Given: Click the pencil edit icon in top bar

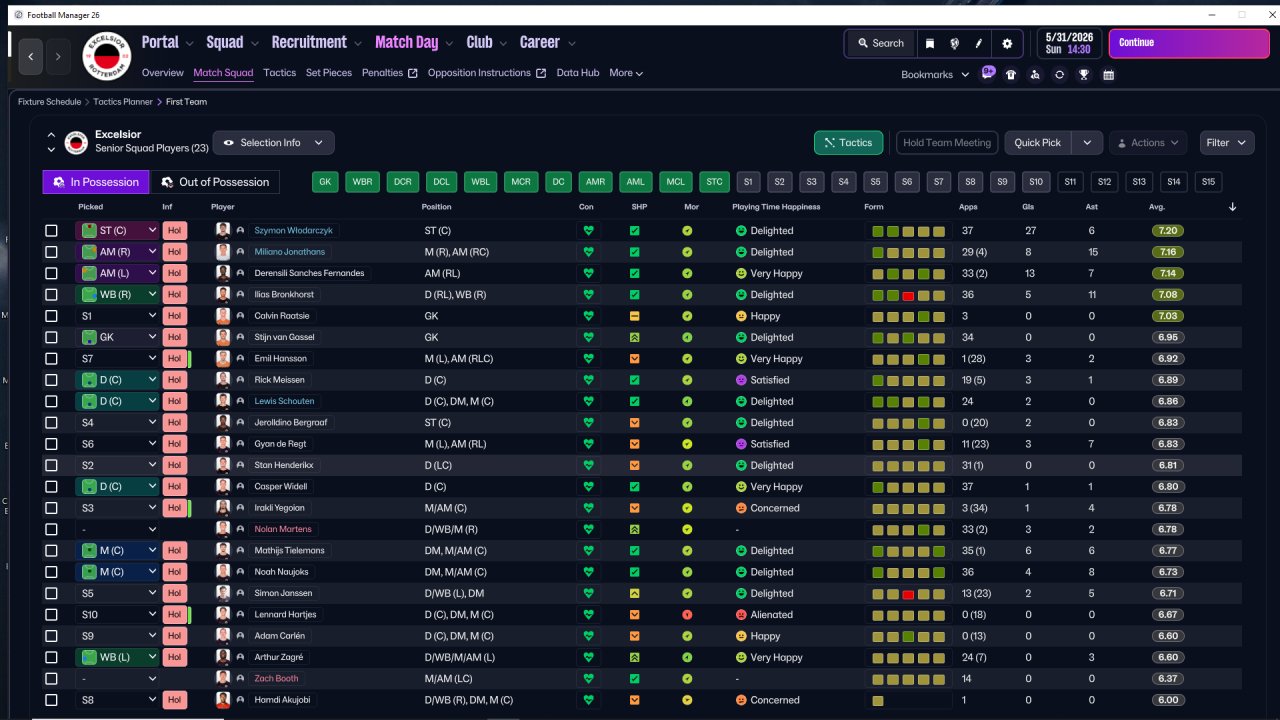Looking at the screenshot, I should click(x=980, y=43).
